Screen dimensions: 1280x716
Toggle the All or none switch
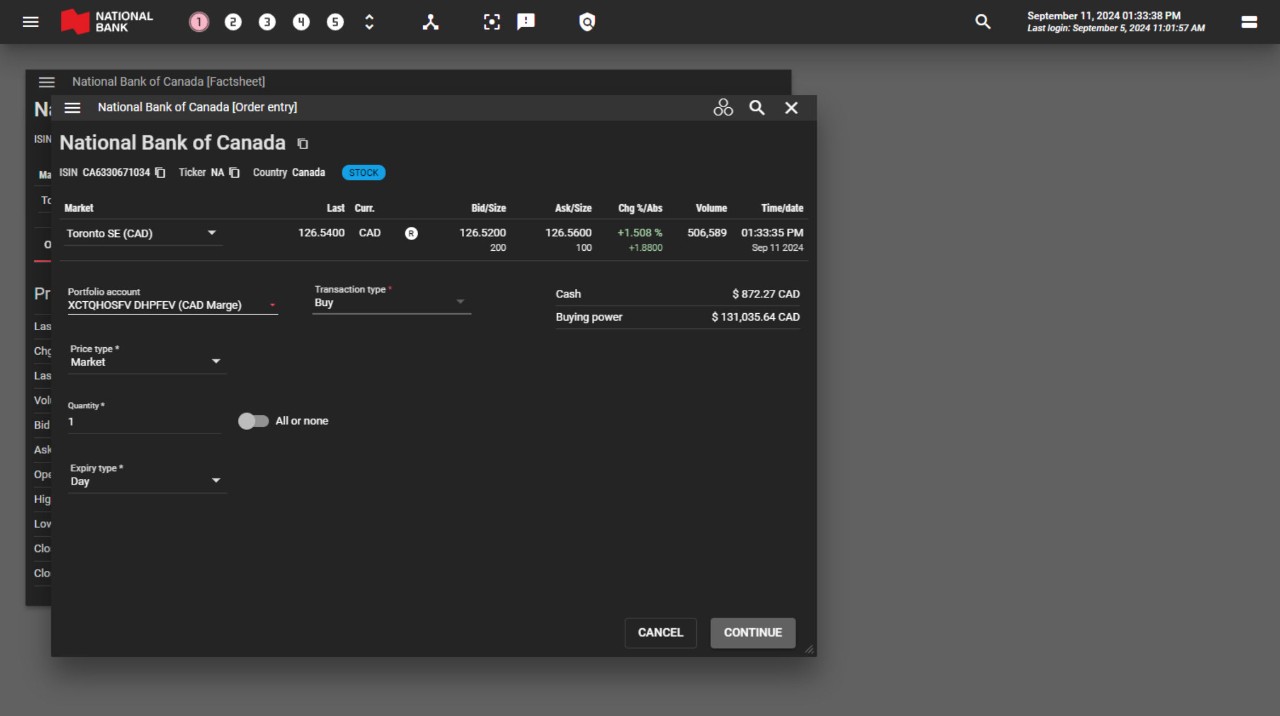253,421
